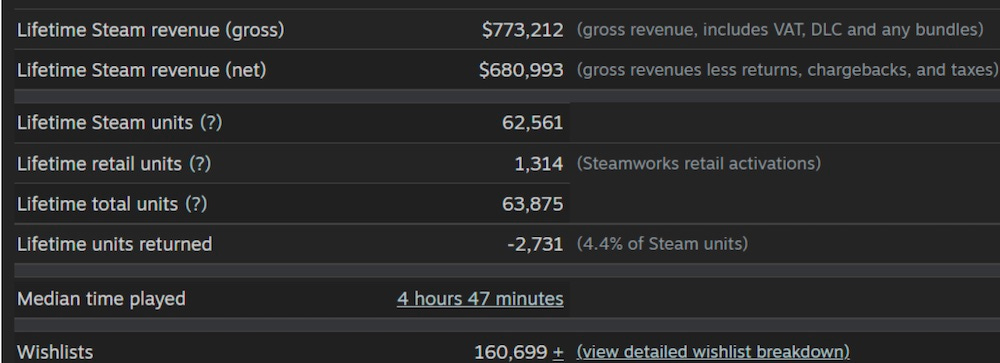Click the Lifetime total units label
The image size is (1000, 363).
click(97, 204)
